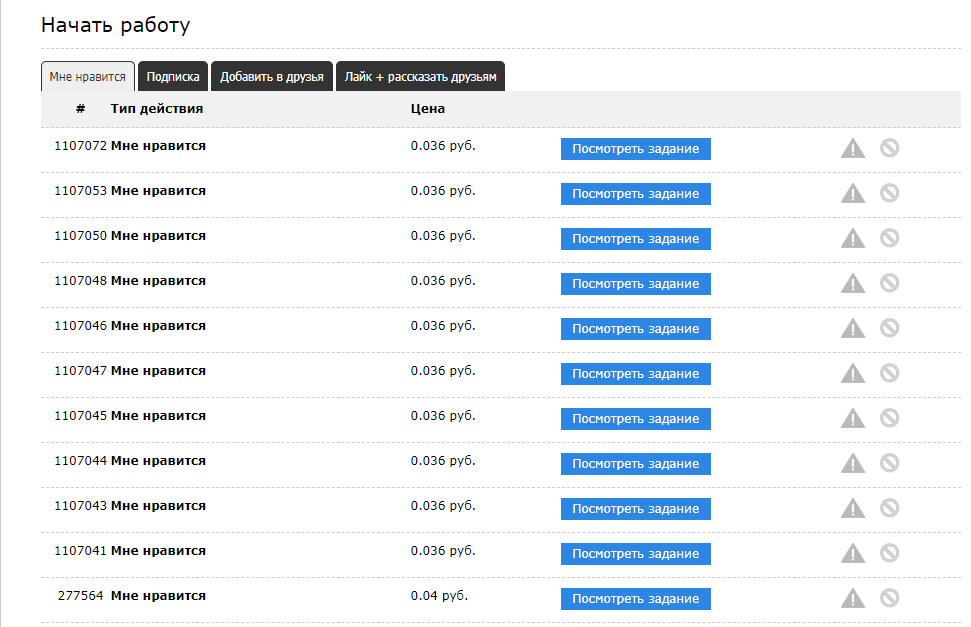The image size is (971, 627).
Task: View the assignment for task 277564
Action: click(x=635, y=599)
